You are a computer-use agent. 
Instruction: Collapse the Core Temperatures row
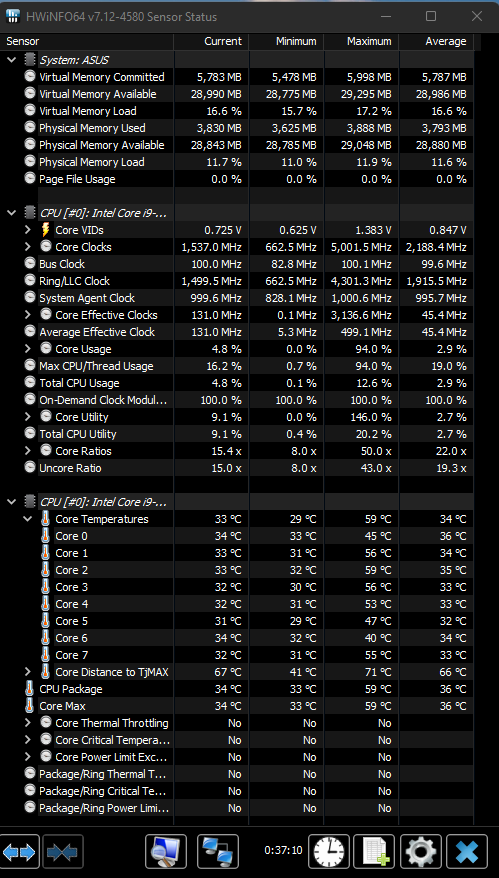28,519
